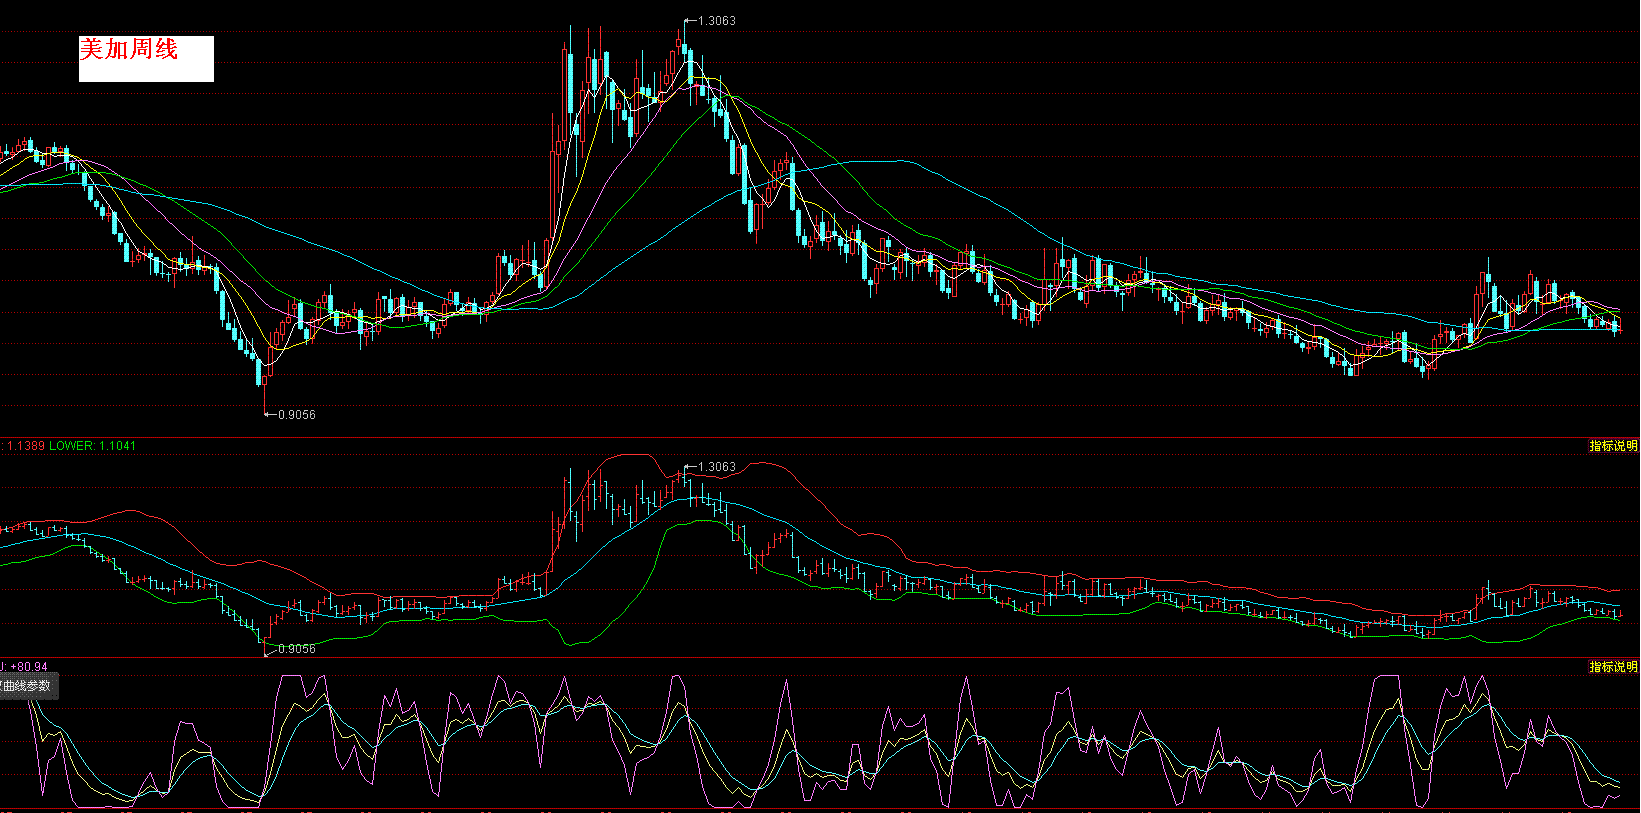Viewport: 1641px width, 813px height.
Task: Select the 1.3063 high price label in main chart
Action: tap(716, 21)
